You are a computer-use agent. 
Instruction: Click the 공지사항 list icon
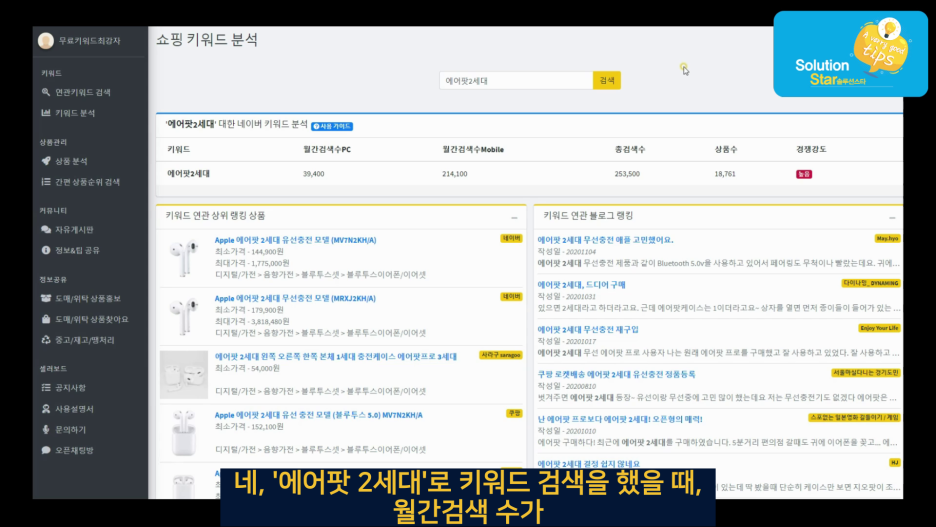46,388
